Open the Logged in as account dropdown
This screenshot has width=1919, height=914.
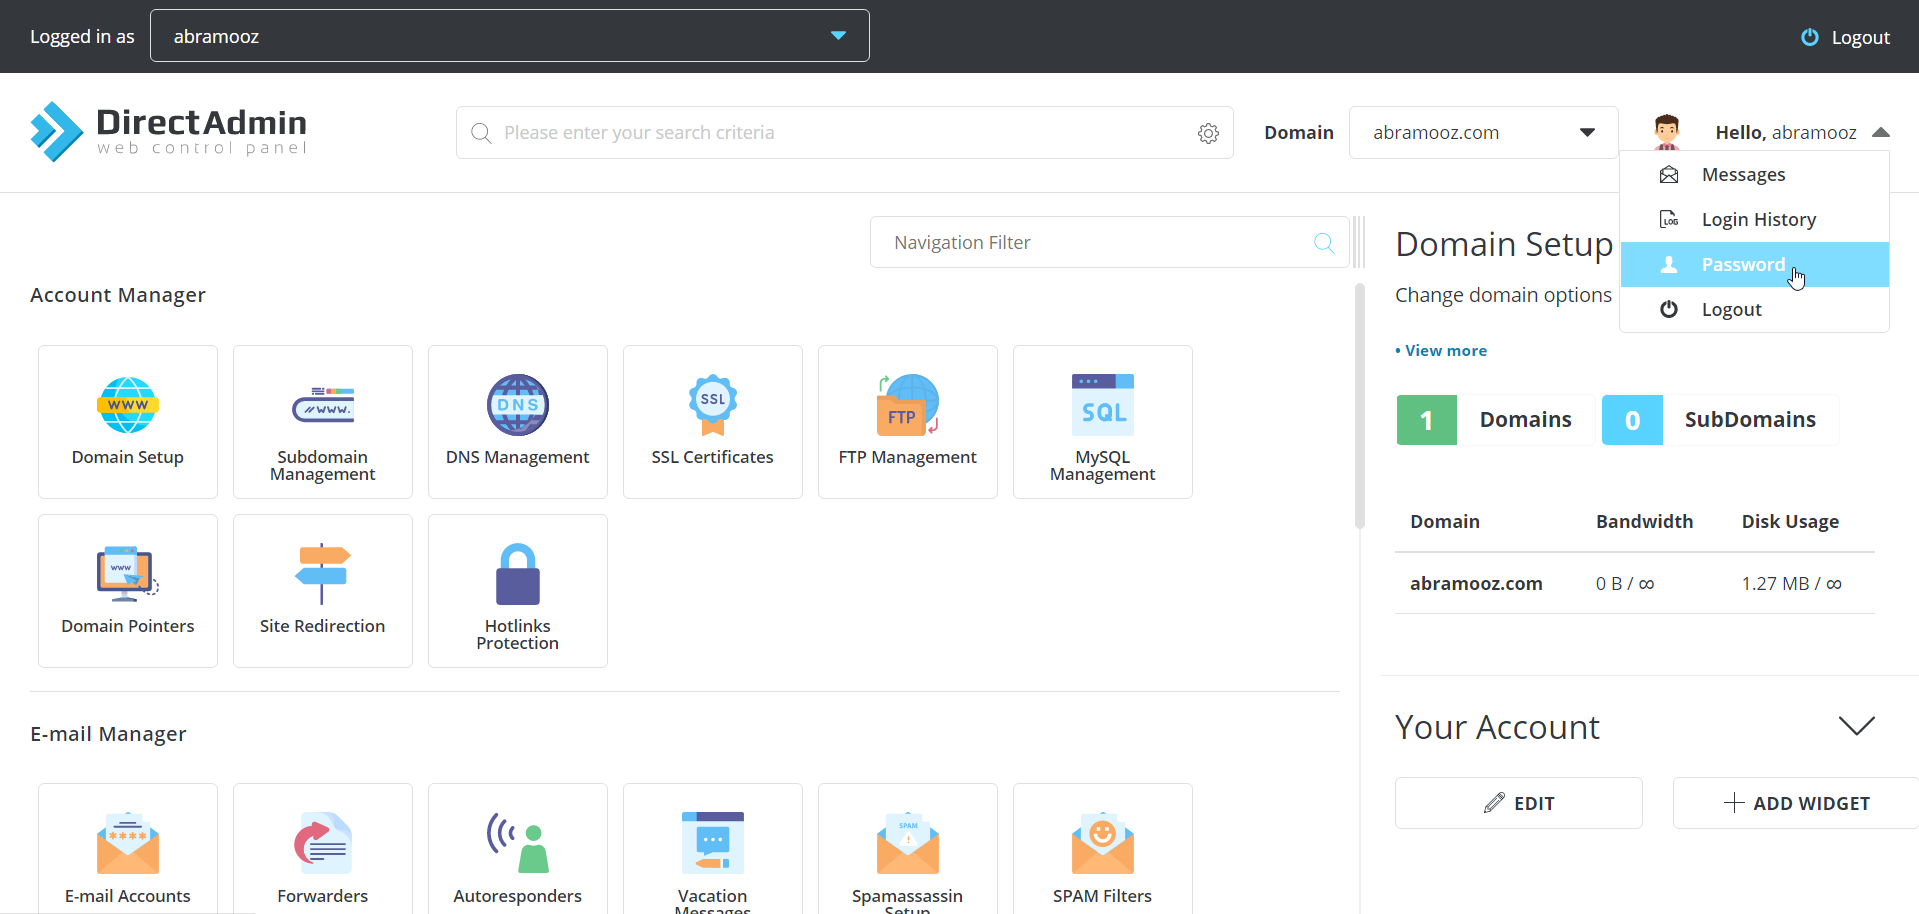(510, 36)
